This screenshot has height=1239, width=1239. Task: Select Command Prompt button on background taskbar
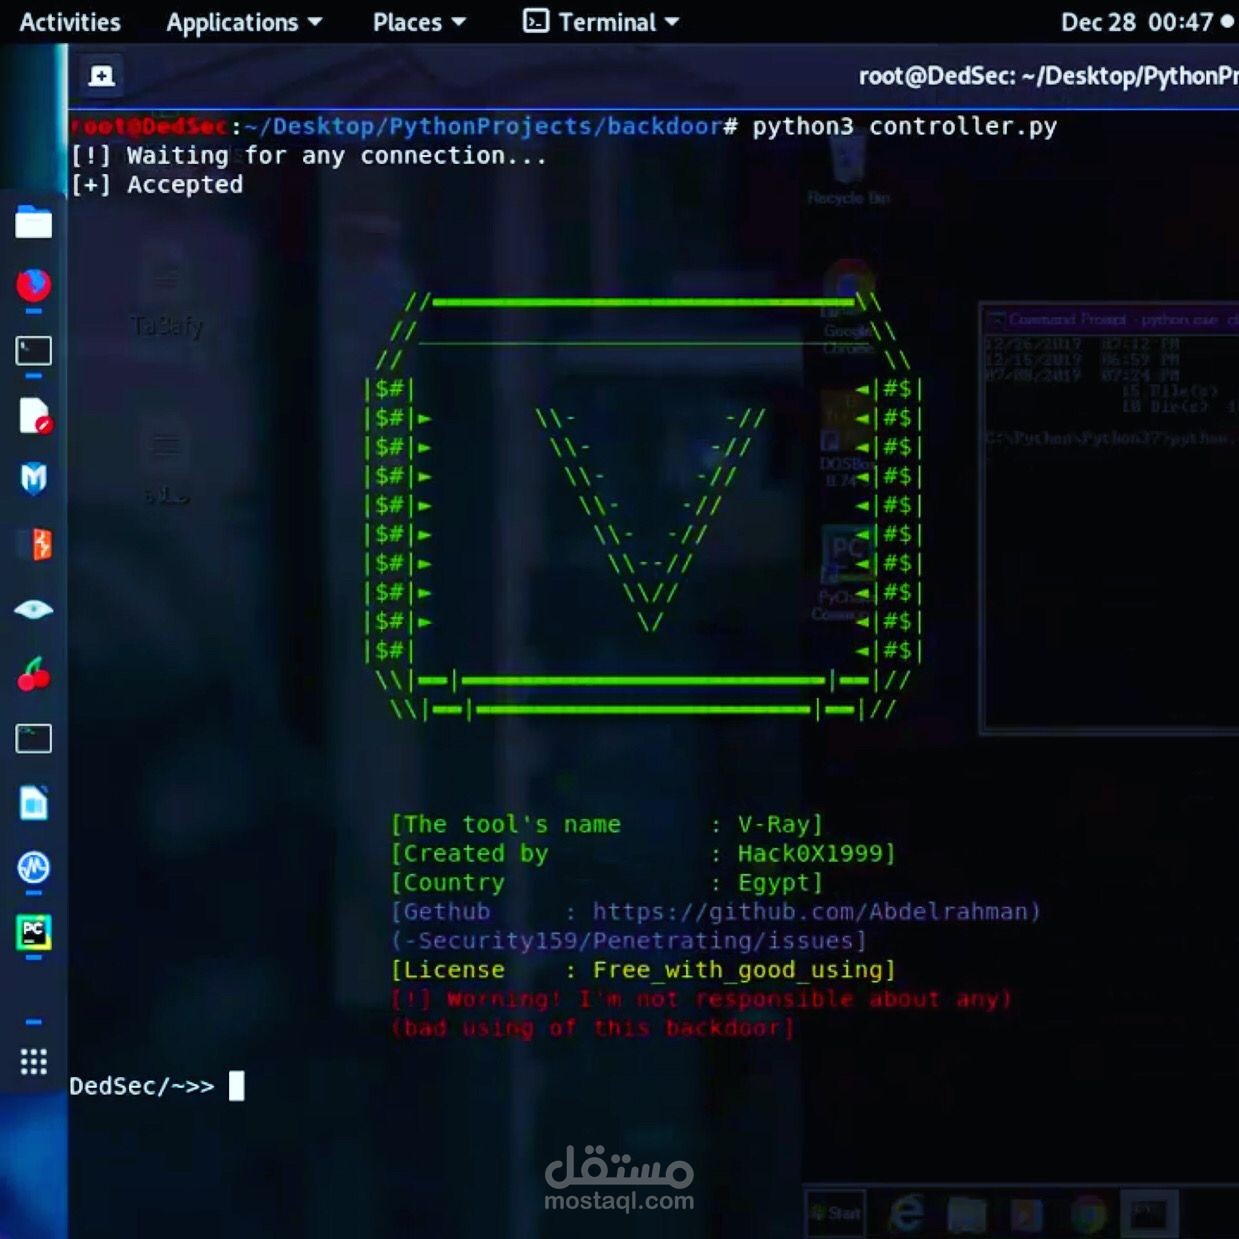coord(1148,1214)
